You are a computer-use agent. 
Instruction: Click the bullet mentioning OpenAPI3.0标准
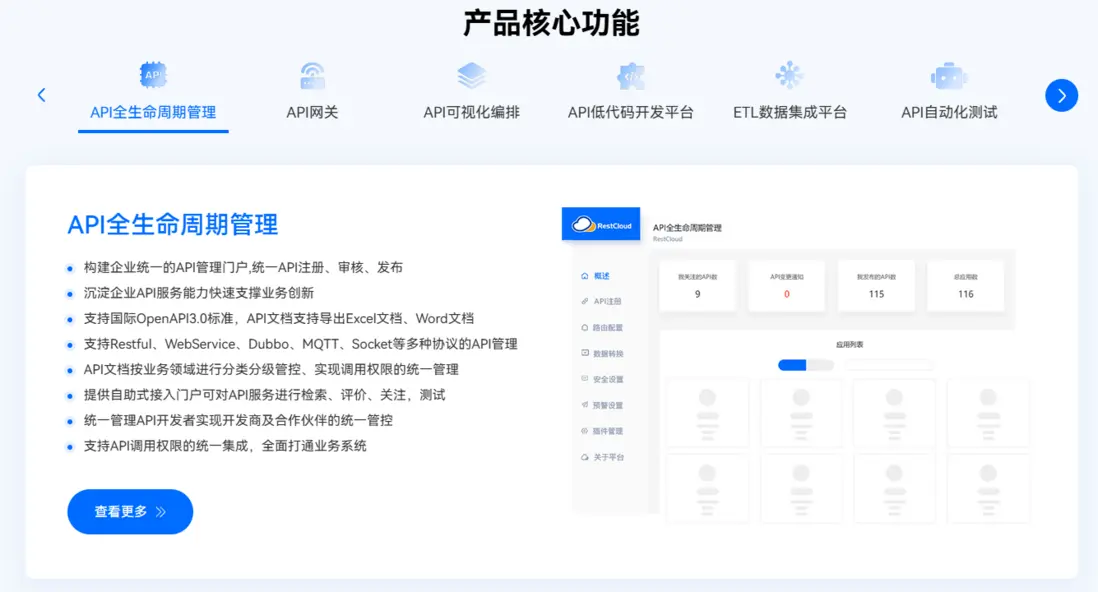pos(279,319)
